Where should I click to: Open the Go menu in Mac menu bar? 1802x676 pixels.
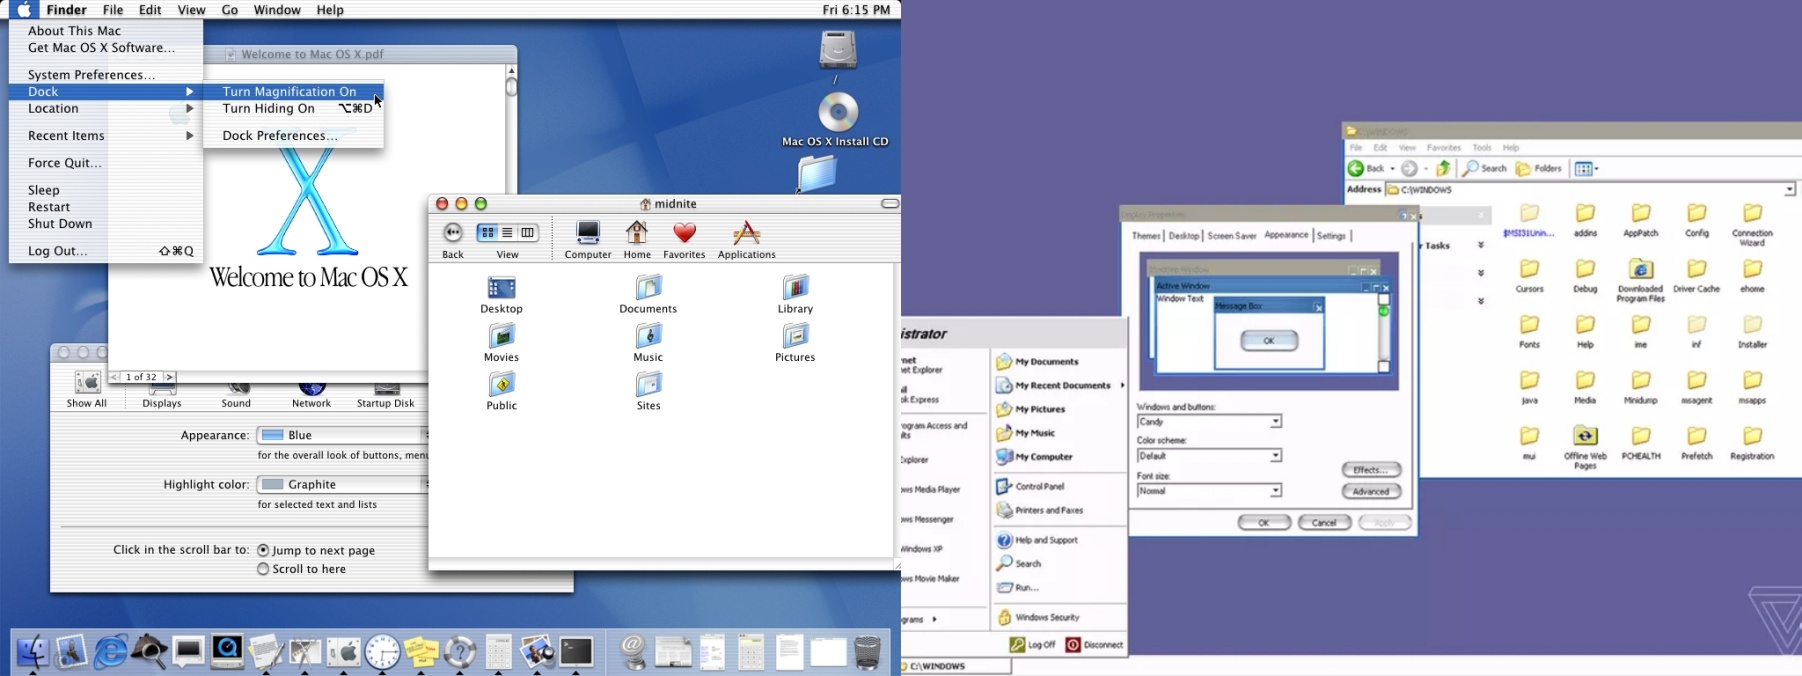(230, 10)
